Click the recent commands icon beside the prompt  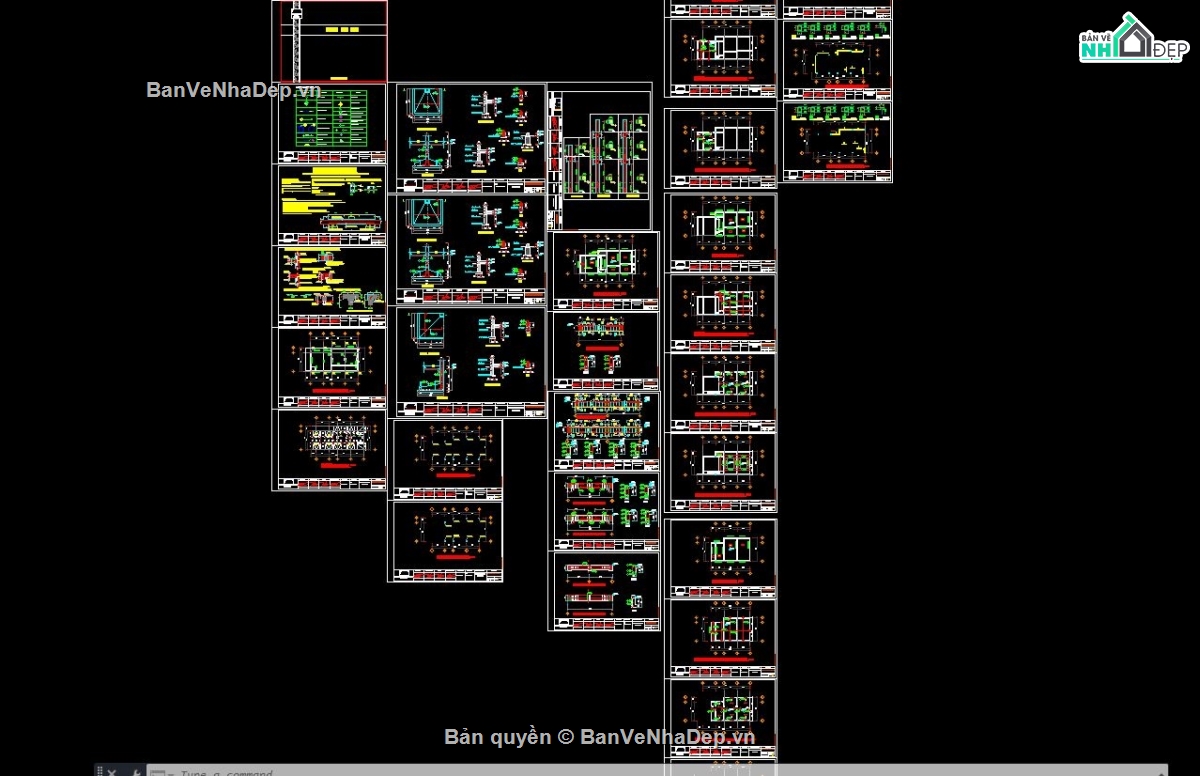click(x=157, y=771)
